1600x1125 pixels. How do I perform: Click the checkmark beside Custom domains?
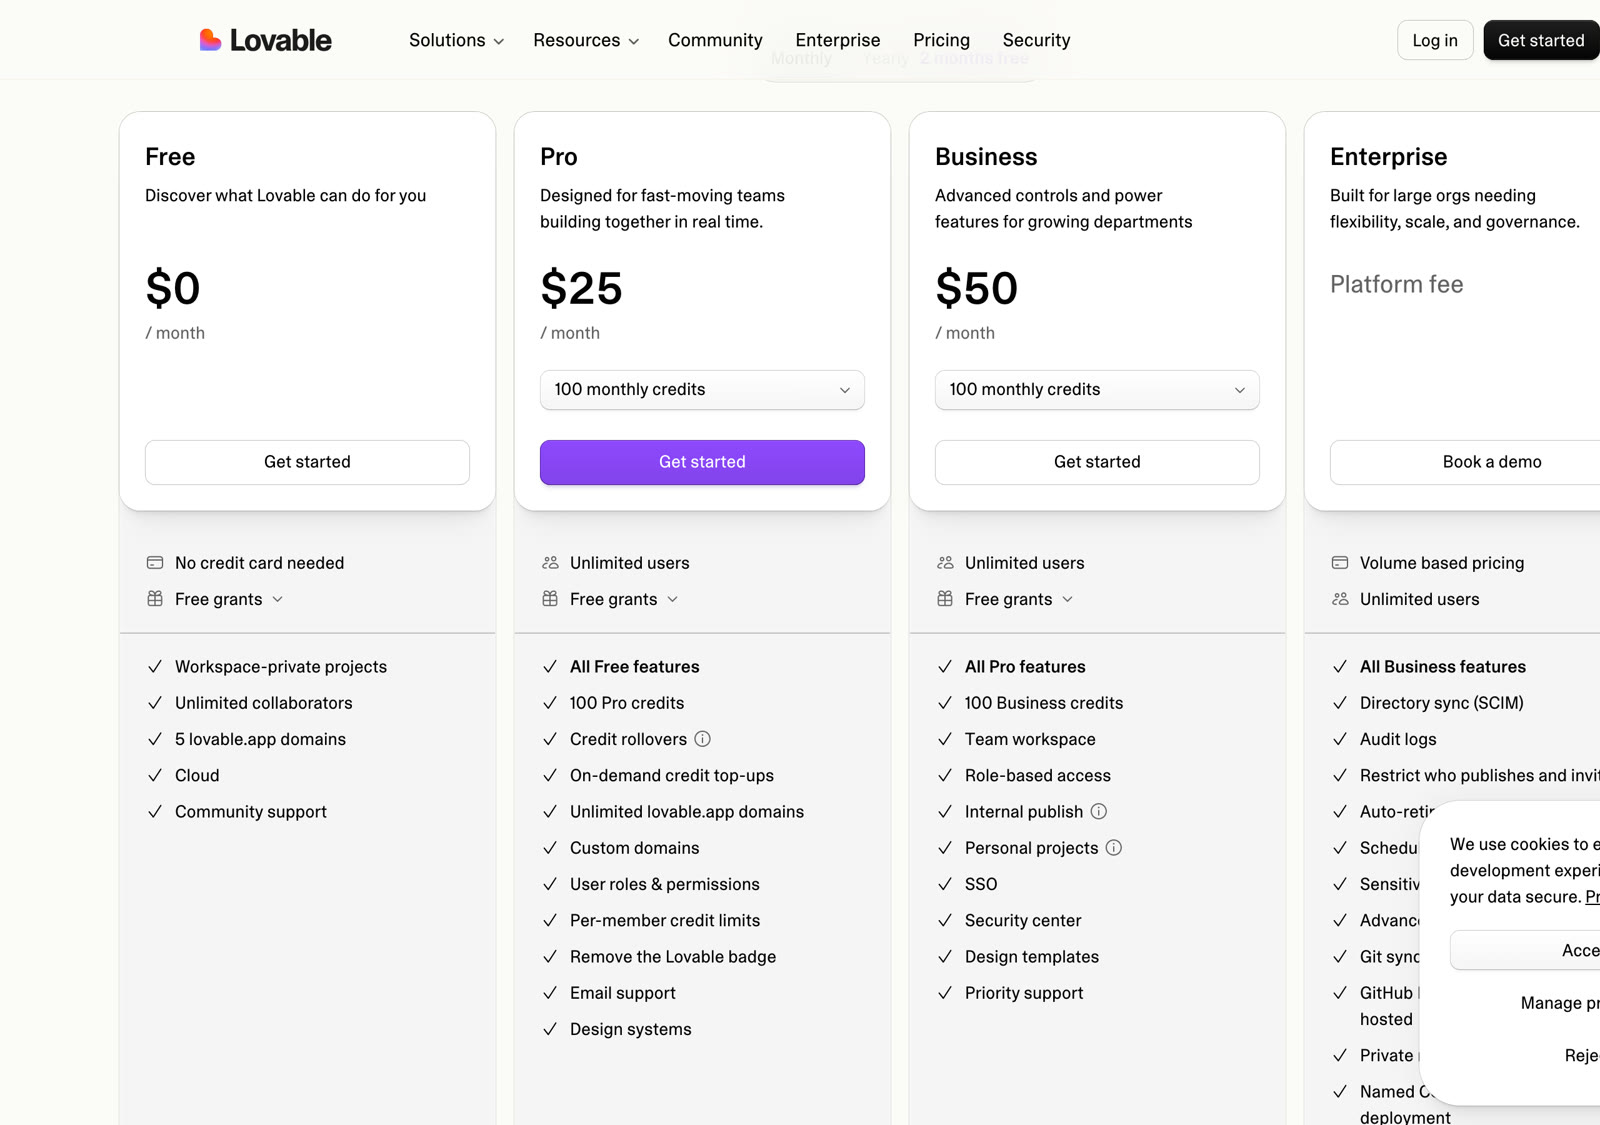tap(550, 848)
